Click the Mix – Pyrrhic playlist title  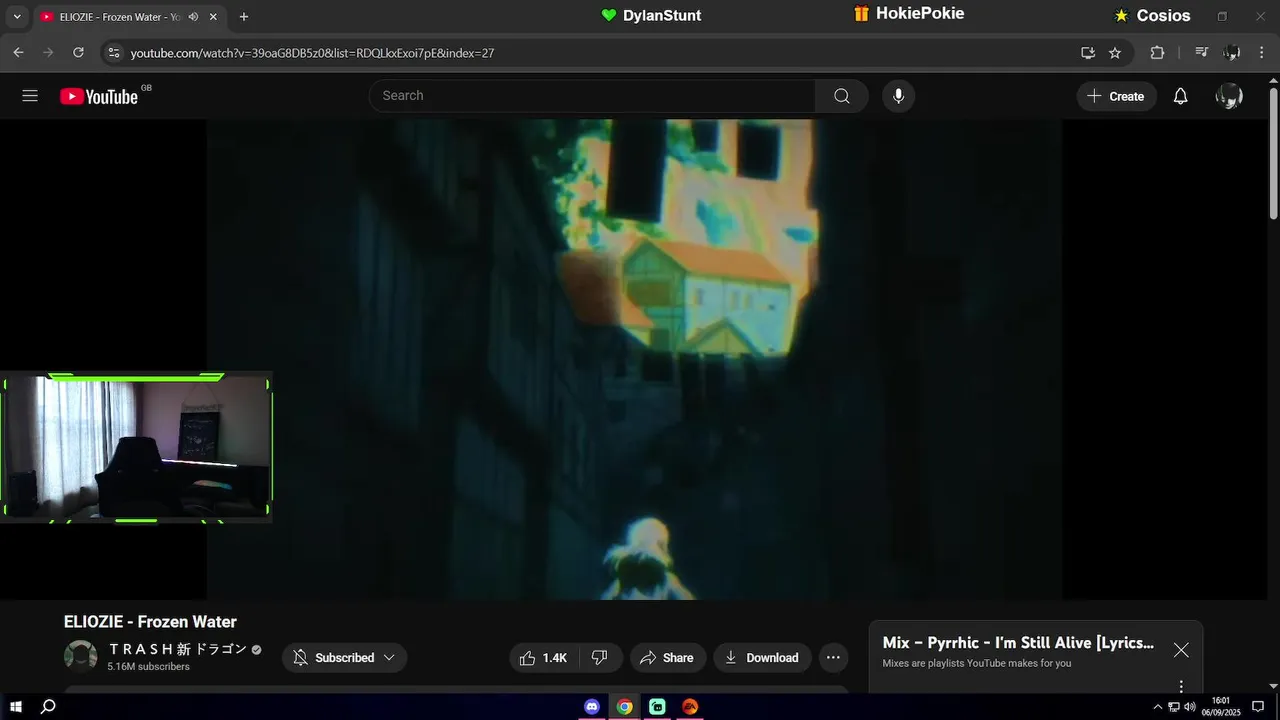click(1018, 643)
